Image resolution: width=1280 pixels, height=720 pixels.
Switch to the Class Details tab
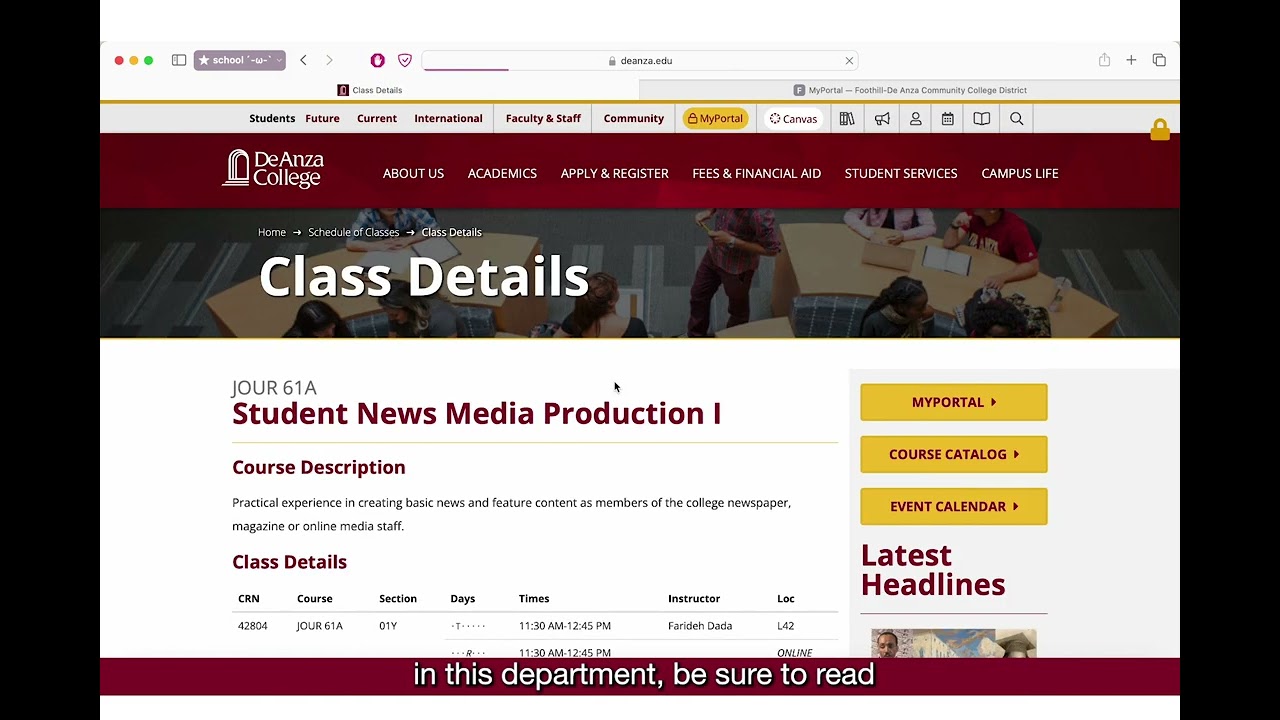370,90
